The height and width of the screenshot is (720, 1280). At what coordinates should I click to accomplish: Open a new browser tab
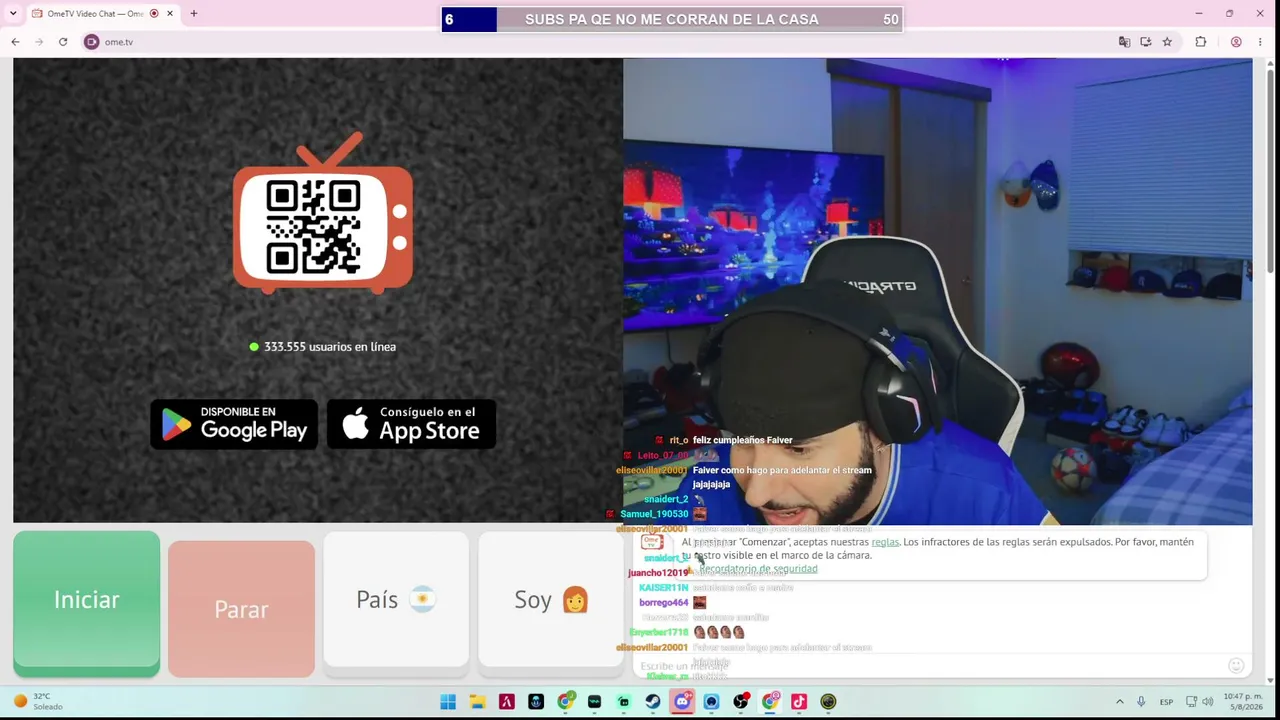point(194,14)
